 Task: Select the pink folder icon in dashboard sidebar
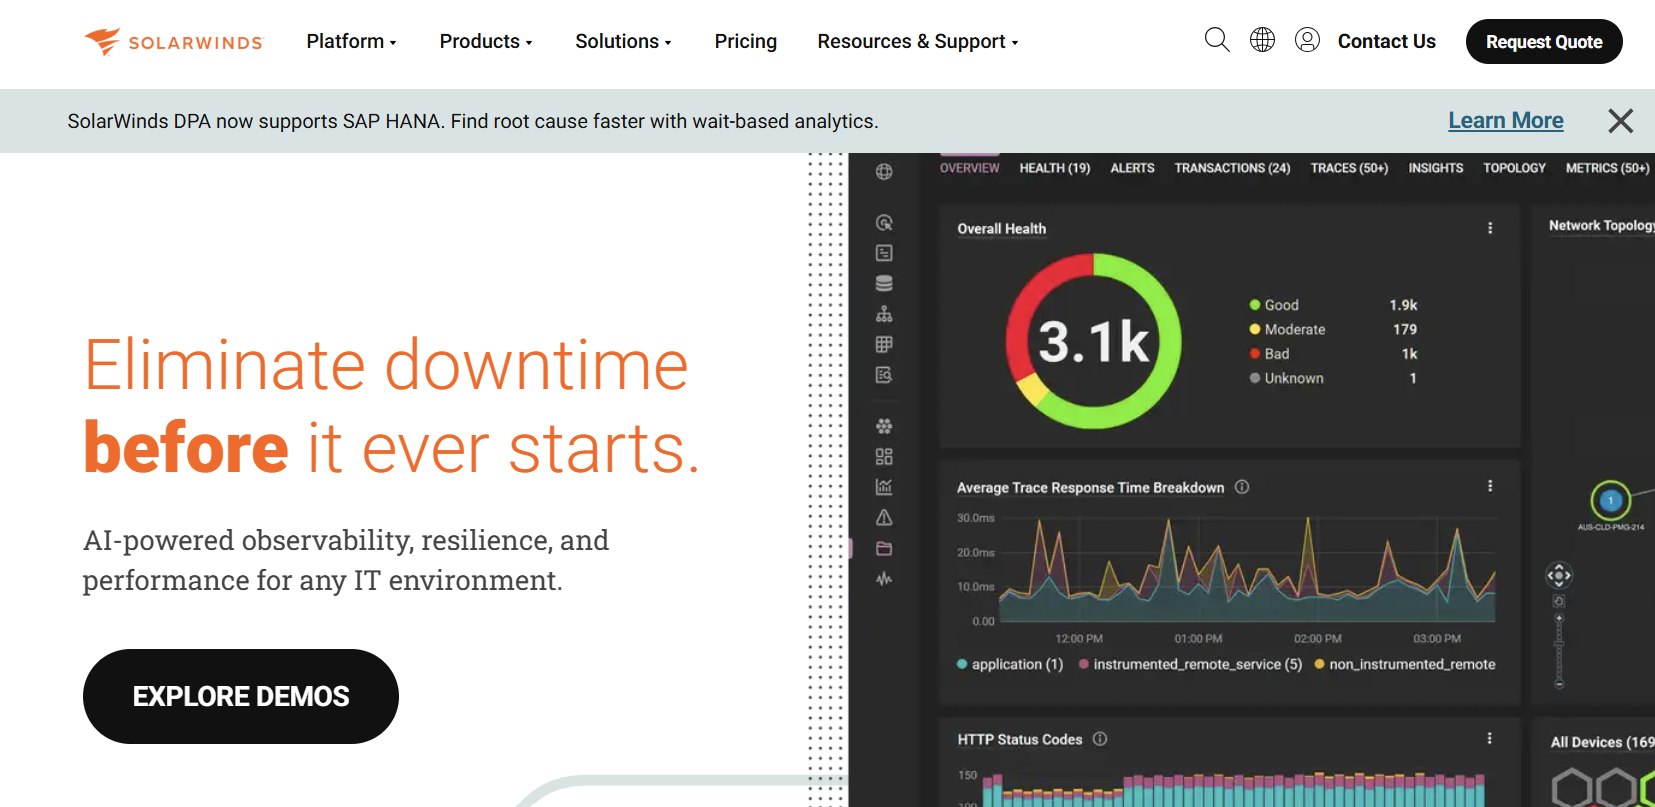pyautogui.click(x=884, y=549)
